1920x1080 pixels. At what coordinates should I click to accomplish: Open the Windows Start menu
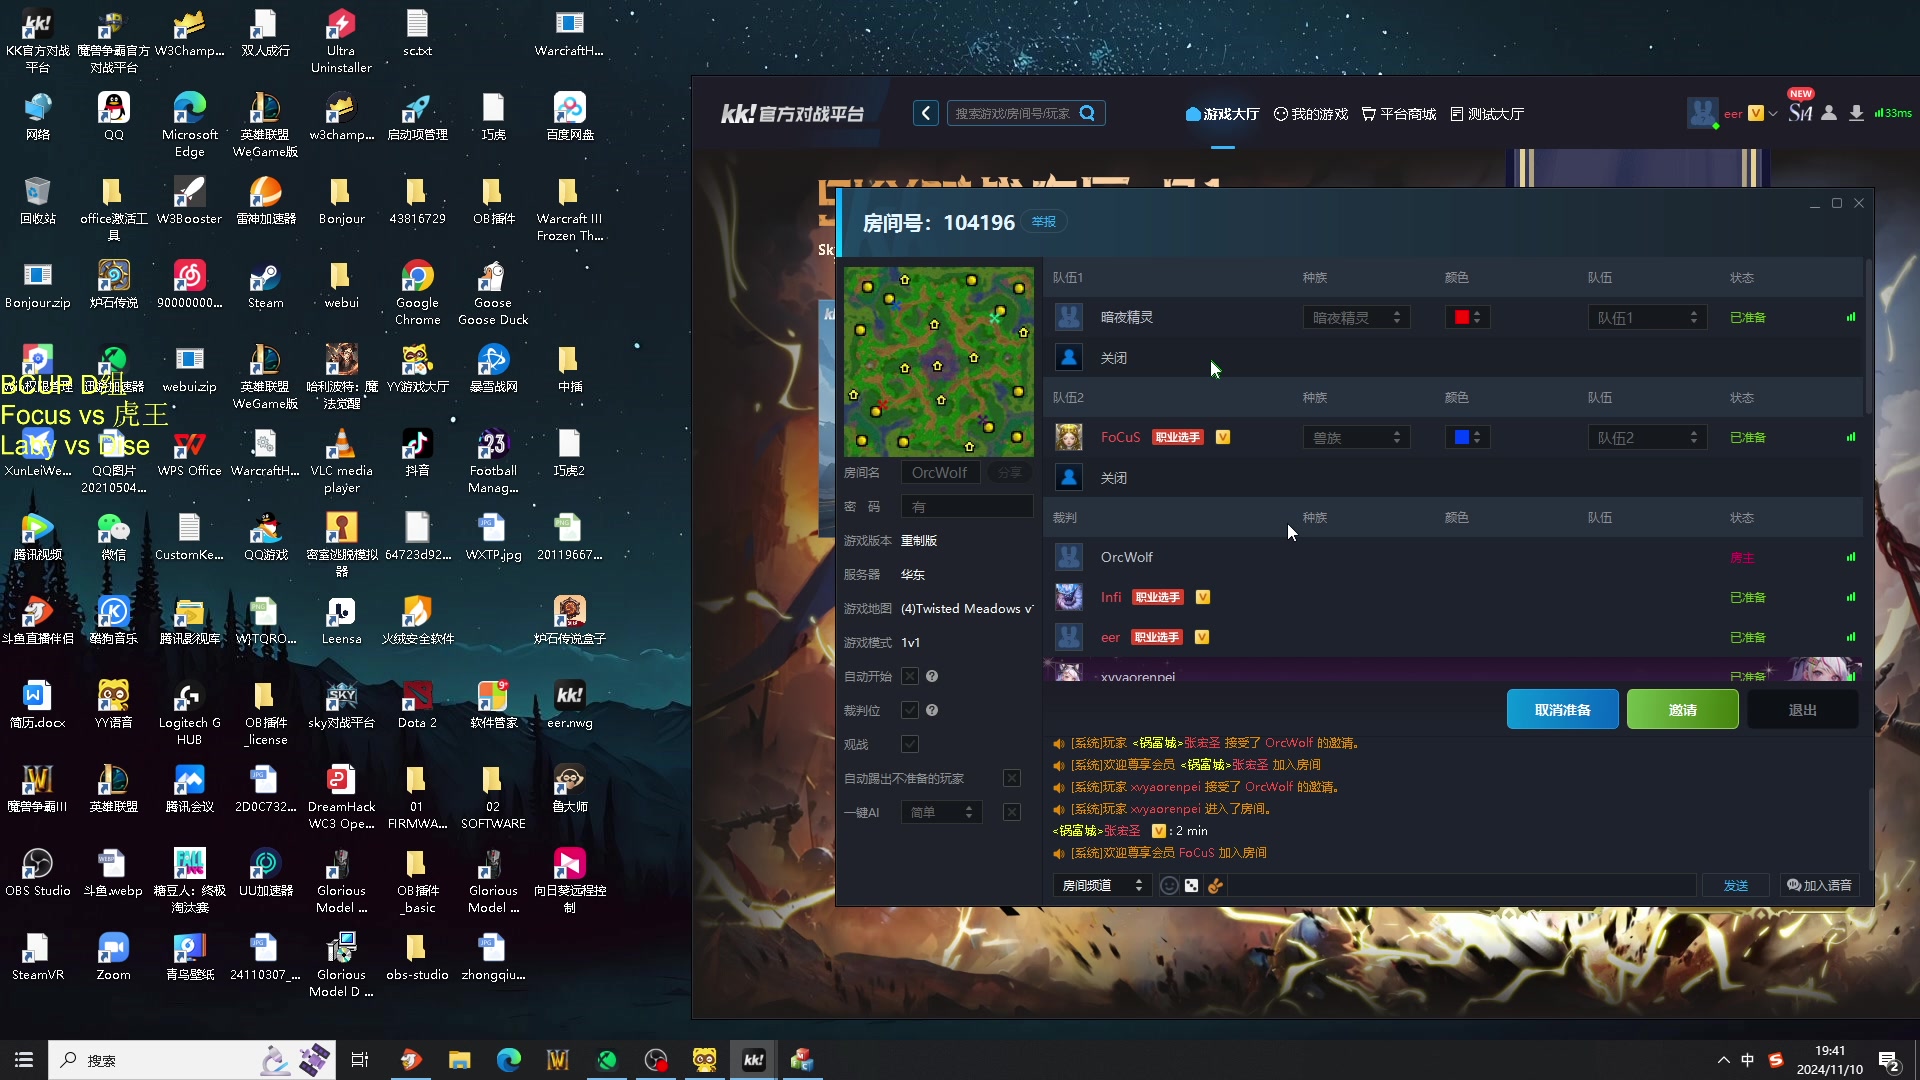point(24,1059)
